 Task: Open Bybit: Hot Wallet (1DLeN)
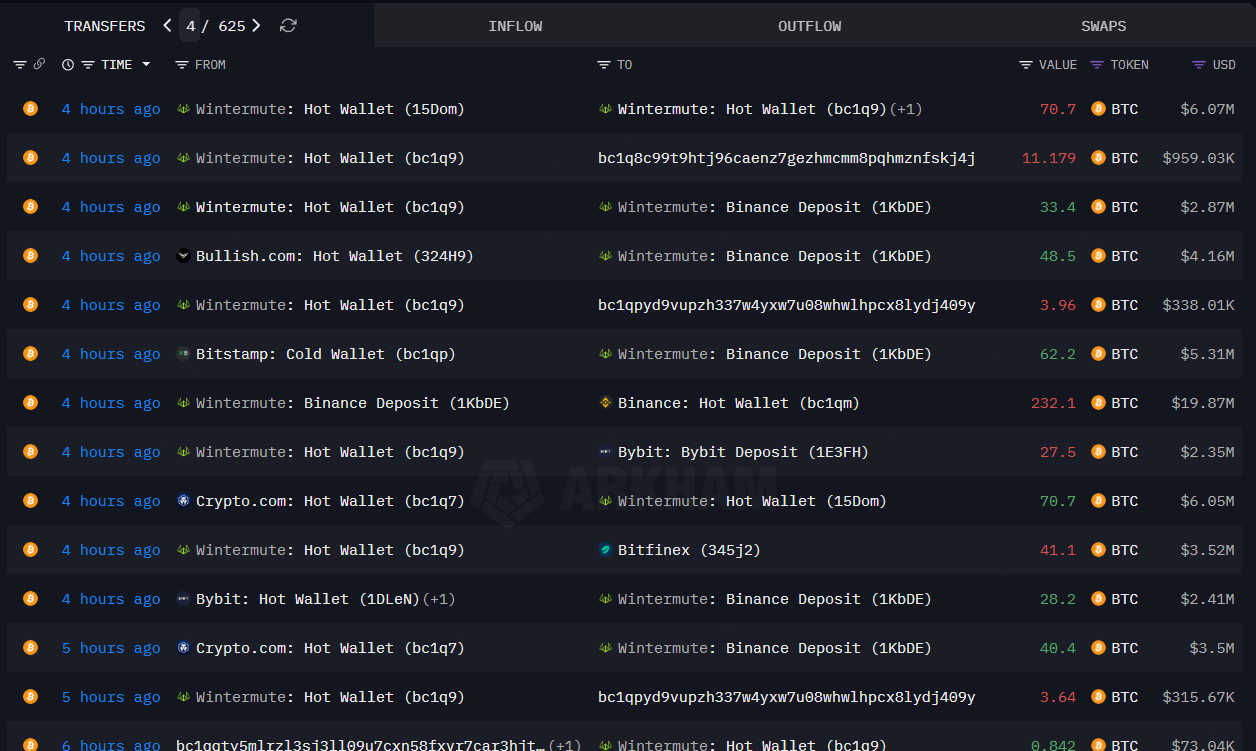pyautogui.click(x=308, y=599)
